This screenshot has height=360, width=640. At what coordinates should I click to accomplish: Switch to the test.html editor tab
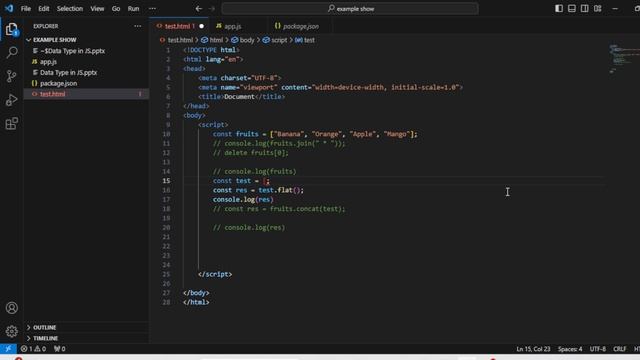click(x=178, y=26)
